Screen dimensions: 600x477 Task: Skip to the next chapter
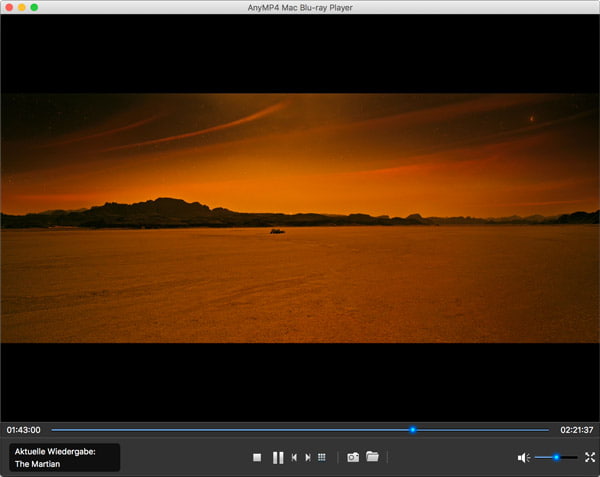(x=308, y=457)
